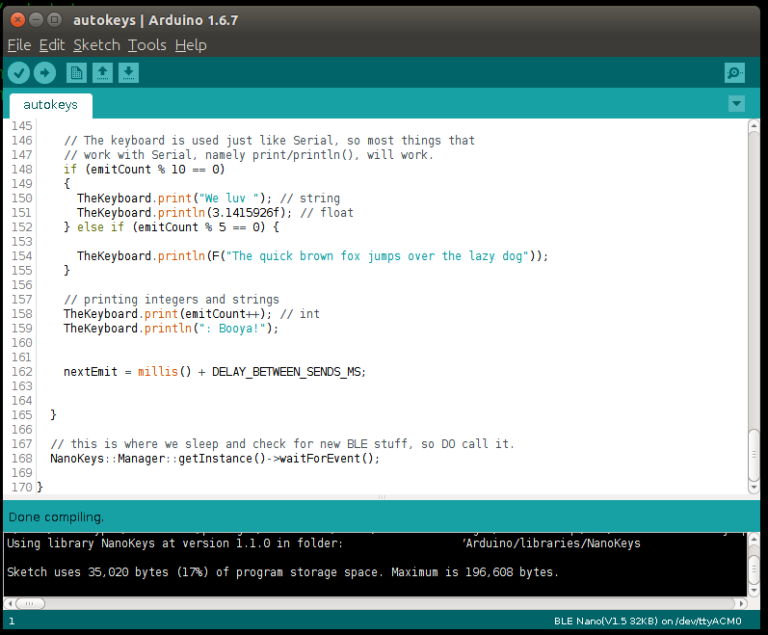Click the code editor vertical scrollbar
This screenshot has height=635, width=768.
click(754, 300)
